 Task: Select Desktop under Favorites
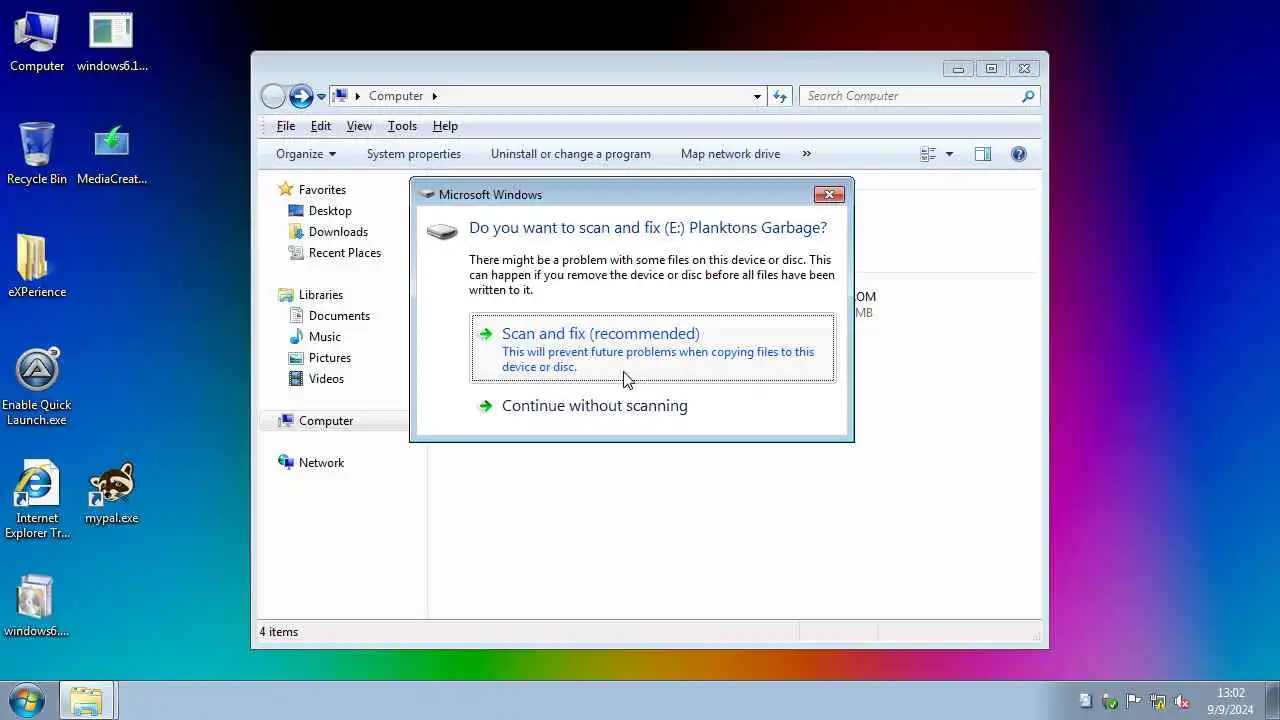(330, 211)
